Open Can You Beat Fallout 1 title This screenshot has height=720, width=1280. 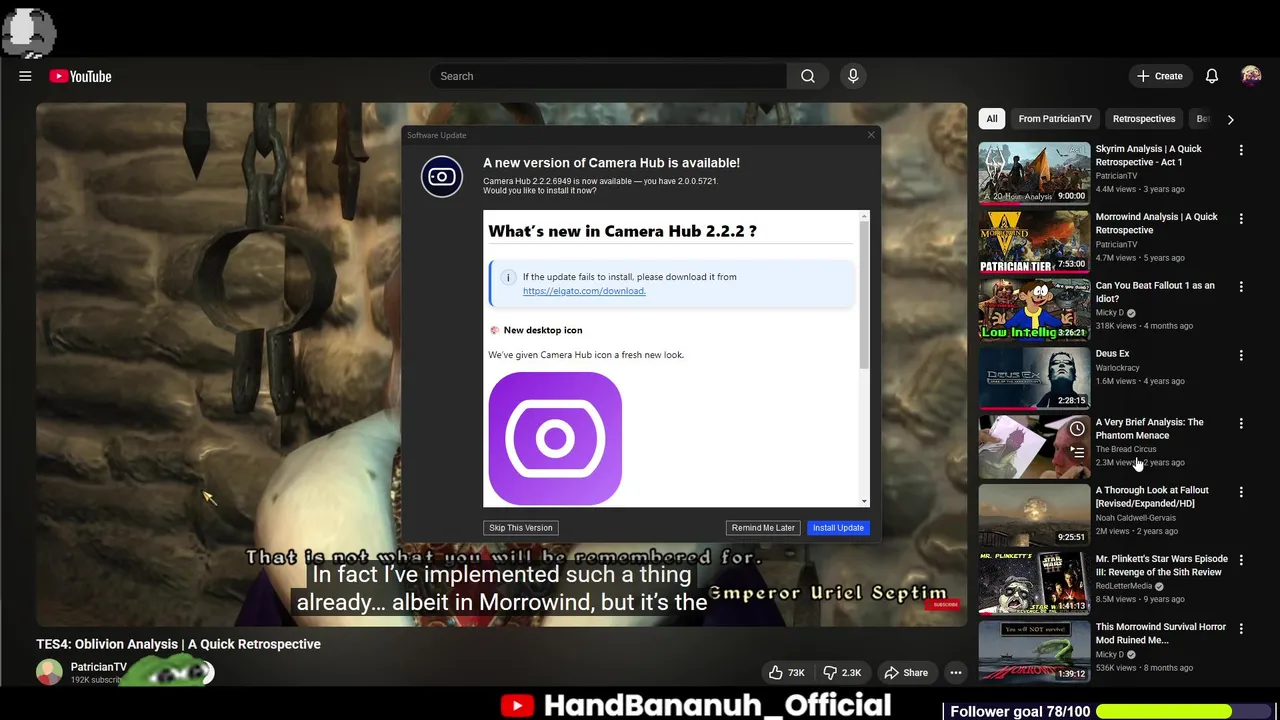click(1155, 292)
